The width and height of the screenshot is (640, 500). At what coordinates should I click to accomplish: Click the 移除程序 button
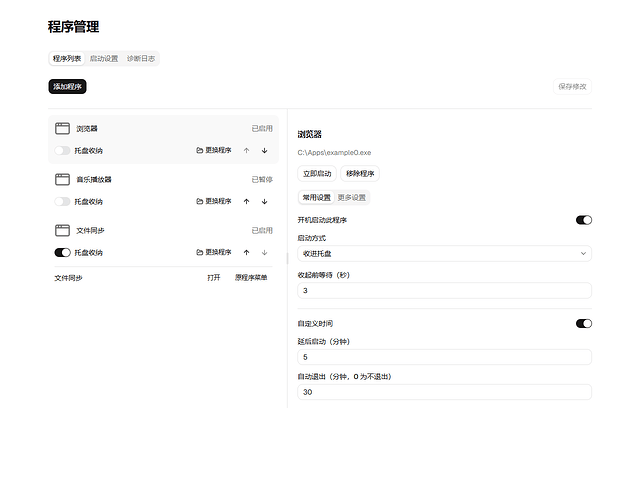click(x=360, y=173)
